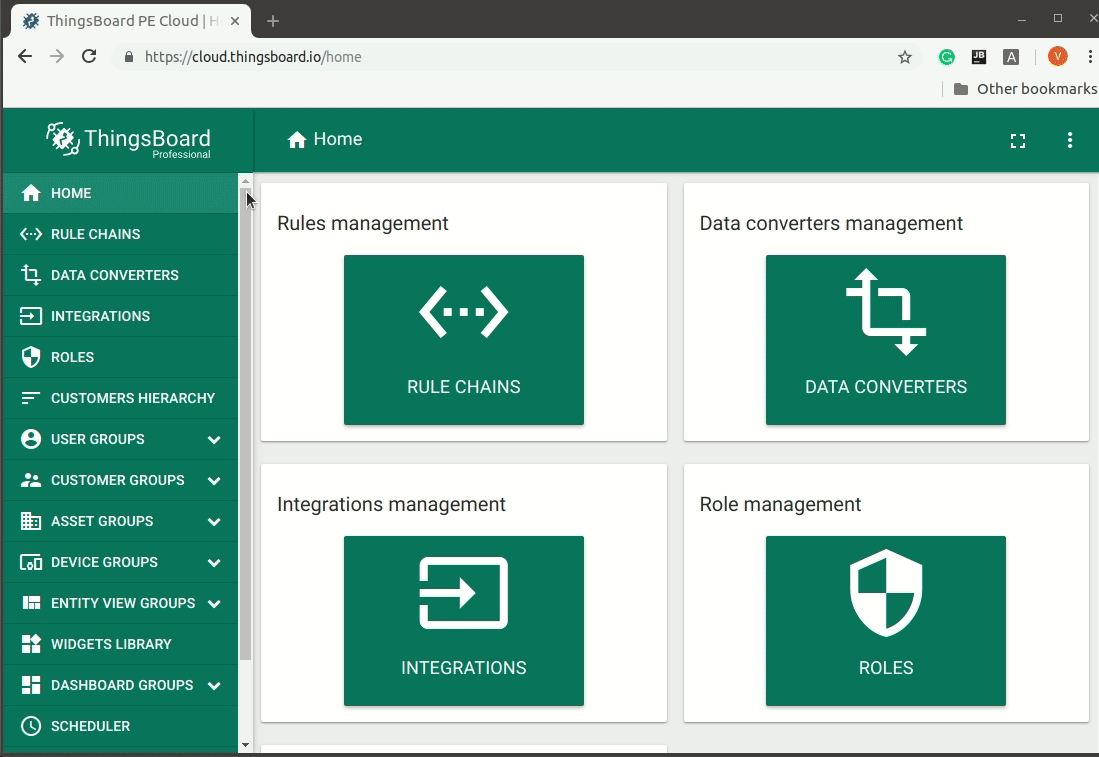Toggle fullscreen mode icon in header
Image resolution: width=1099 pixels, height=757 pixels.
pyautogui.click(x=1018, y=141)
